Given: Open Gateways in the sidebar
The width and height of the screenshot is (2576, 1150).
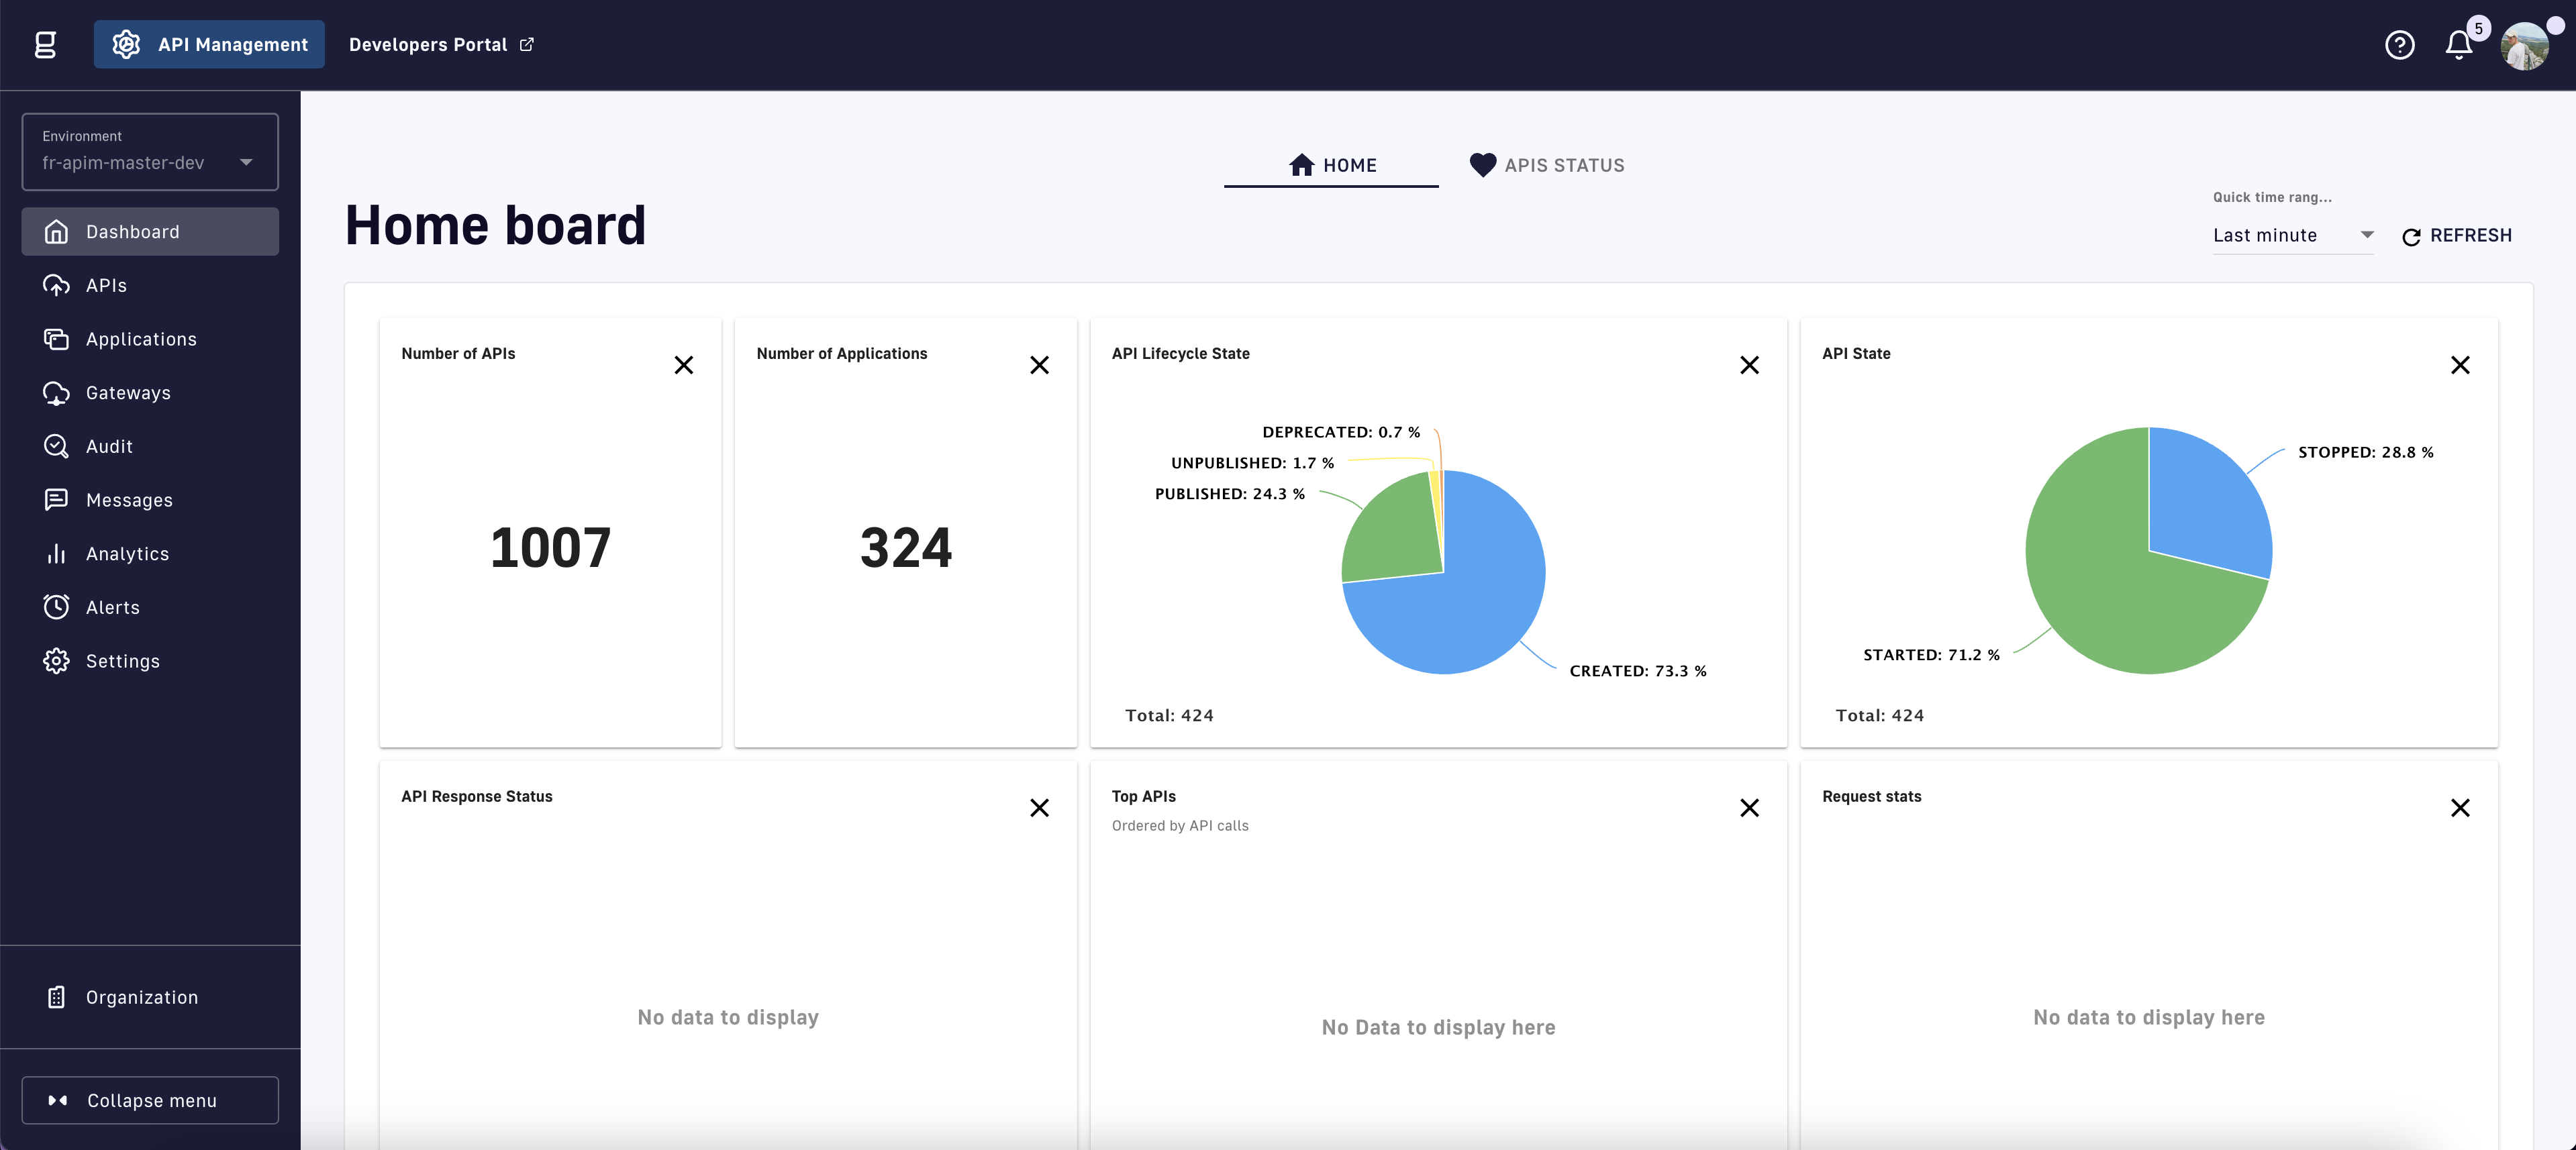Looking at the screenshot, I should click(128, 393).
